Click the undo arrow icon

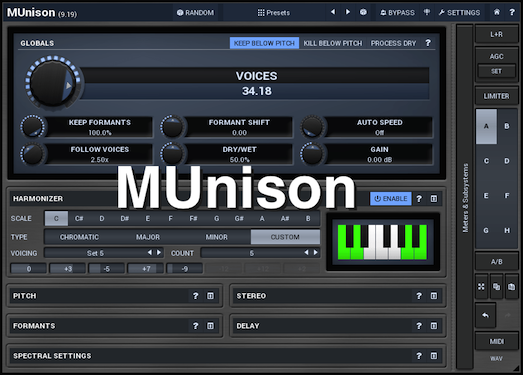point(485,315)
